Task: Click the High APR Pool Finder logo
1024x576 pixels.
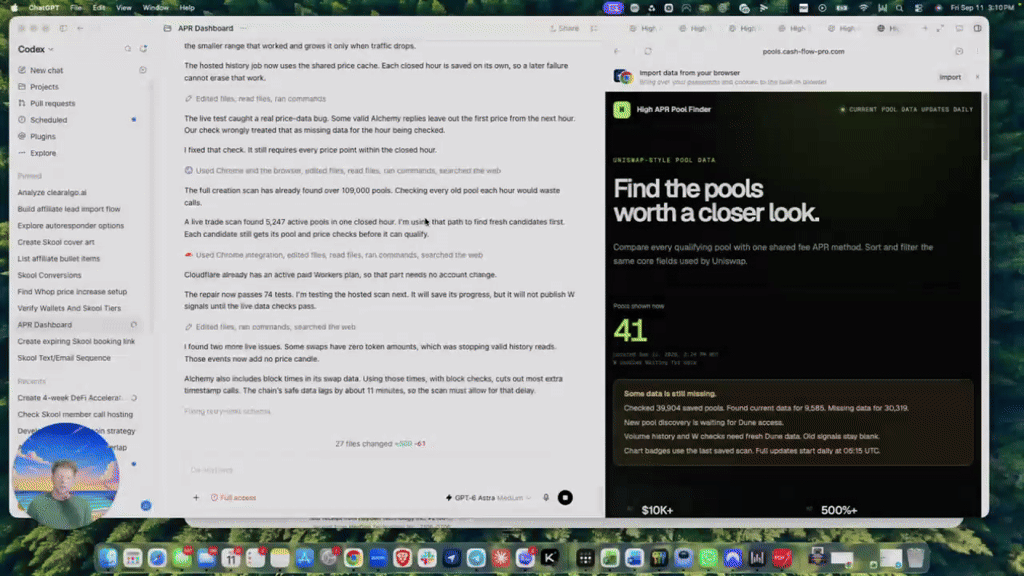Action: [x=622, y=110]
